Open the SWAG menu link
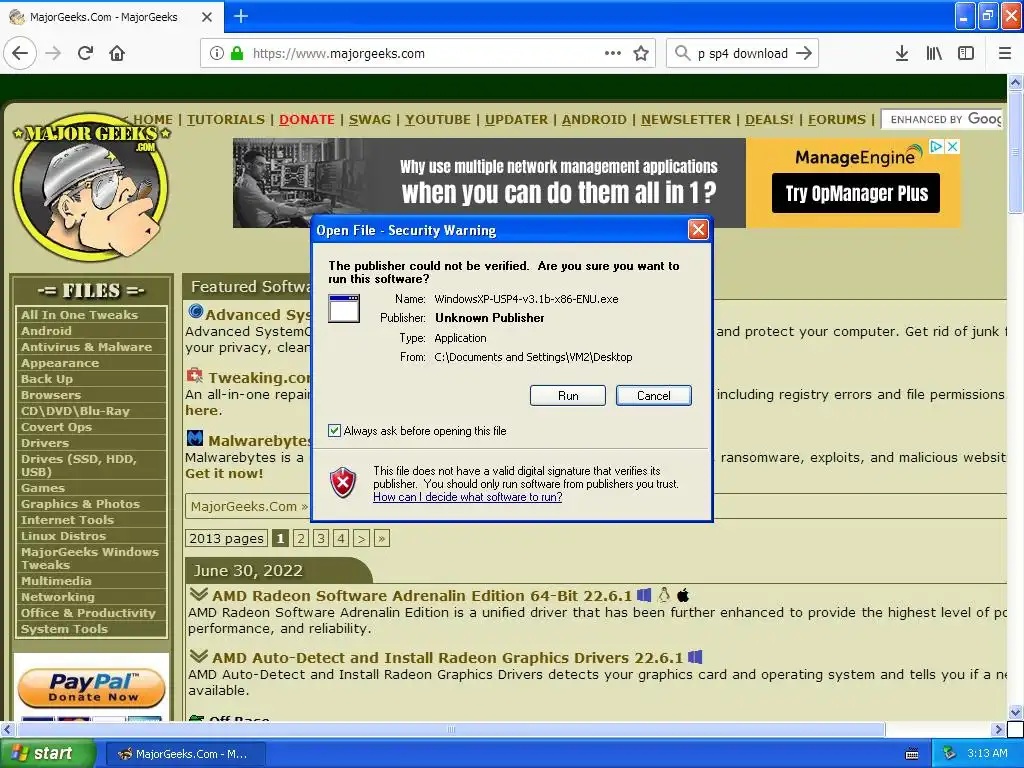 (x=370, y=120)
